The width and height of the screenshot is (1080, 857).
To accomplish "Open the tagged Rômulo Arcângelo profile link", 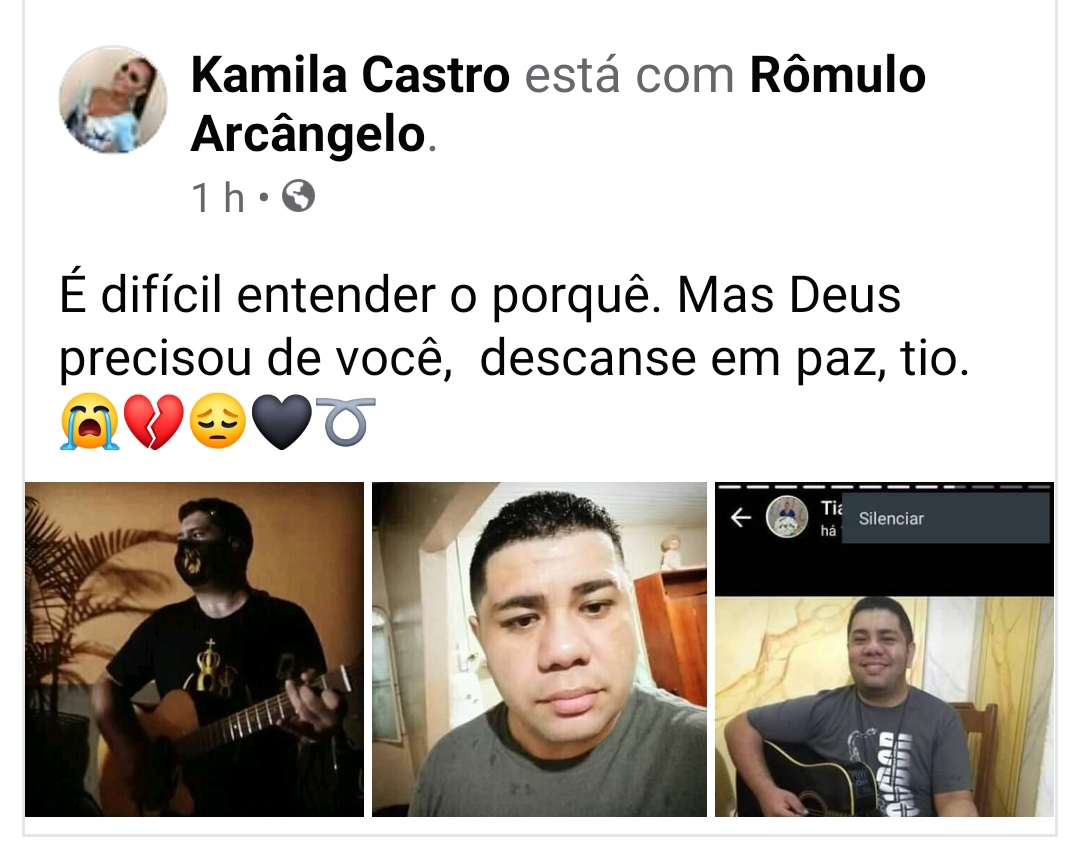I will pos(559,104).
